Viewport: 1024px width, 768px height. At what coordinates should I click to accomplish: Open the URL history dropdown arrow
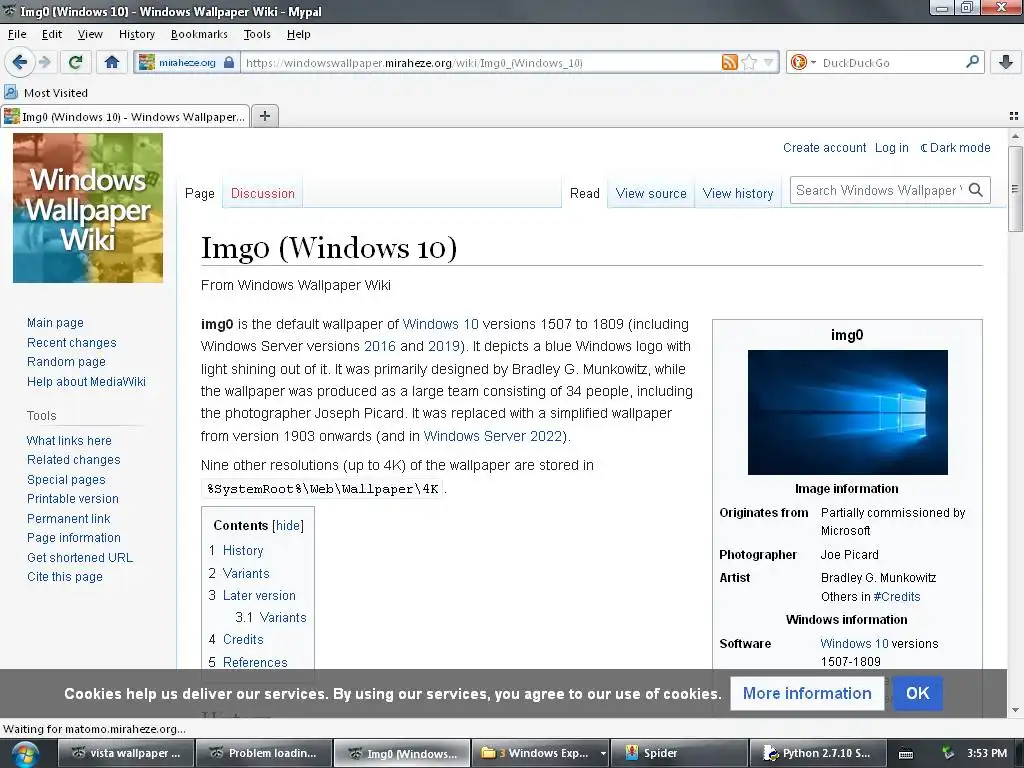(769, 63)
